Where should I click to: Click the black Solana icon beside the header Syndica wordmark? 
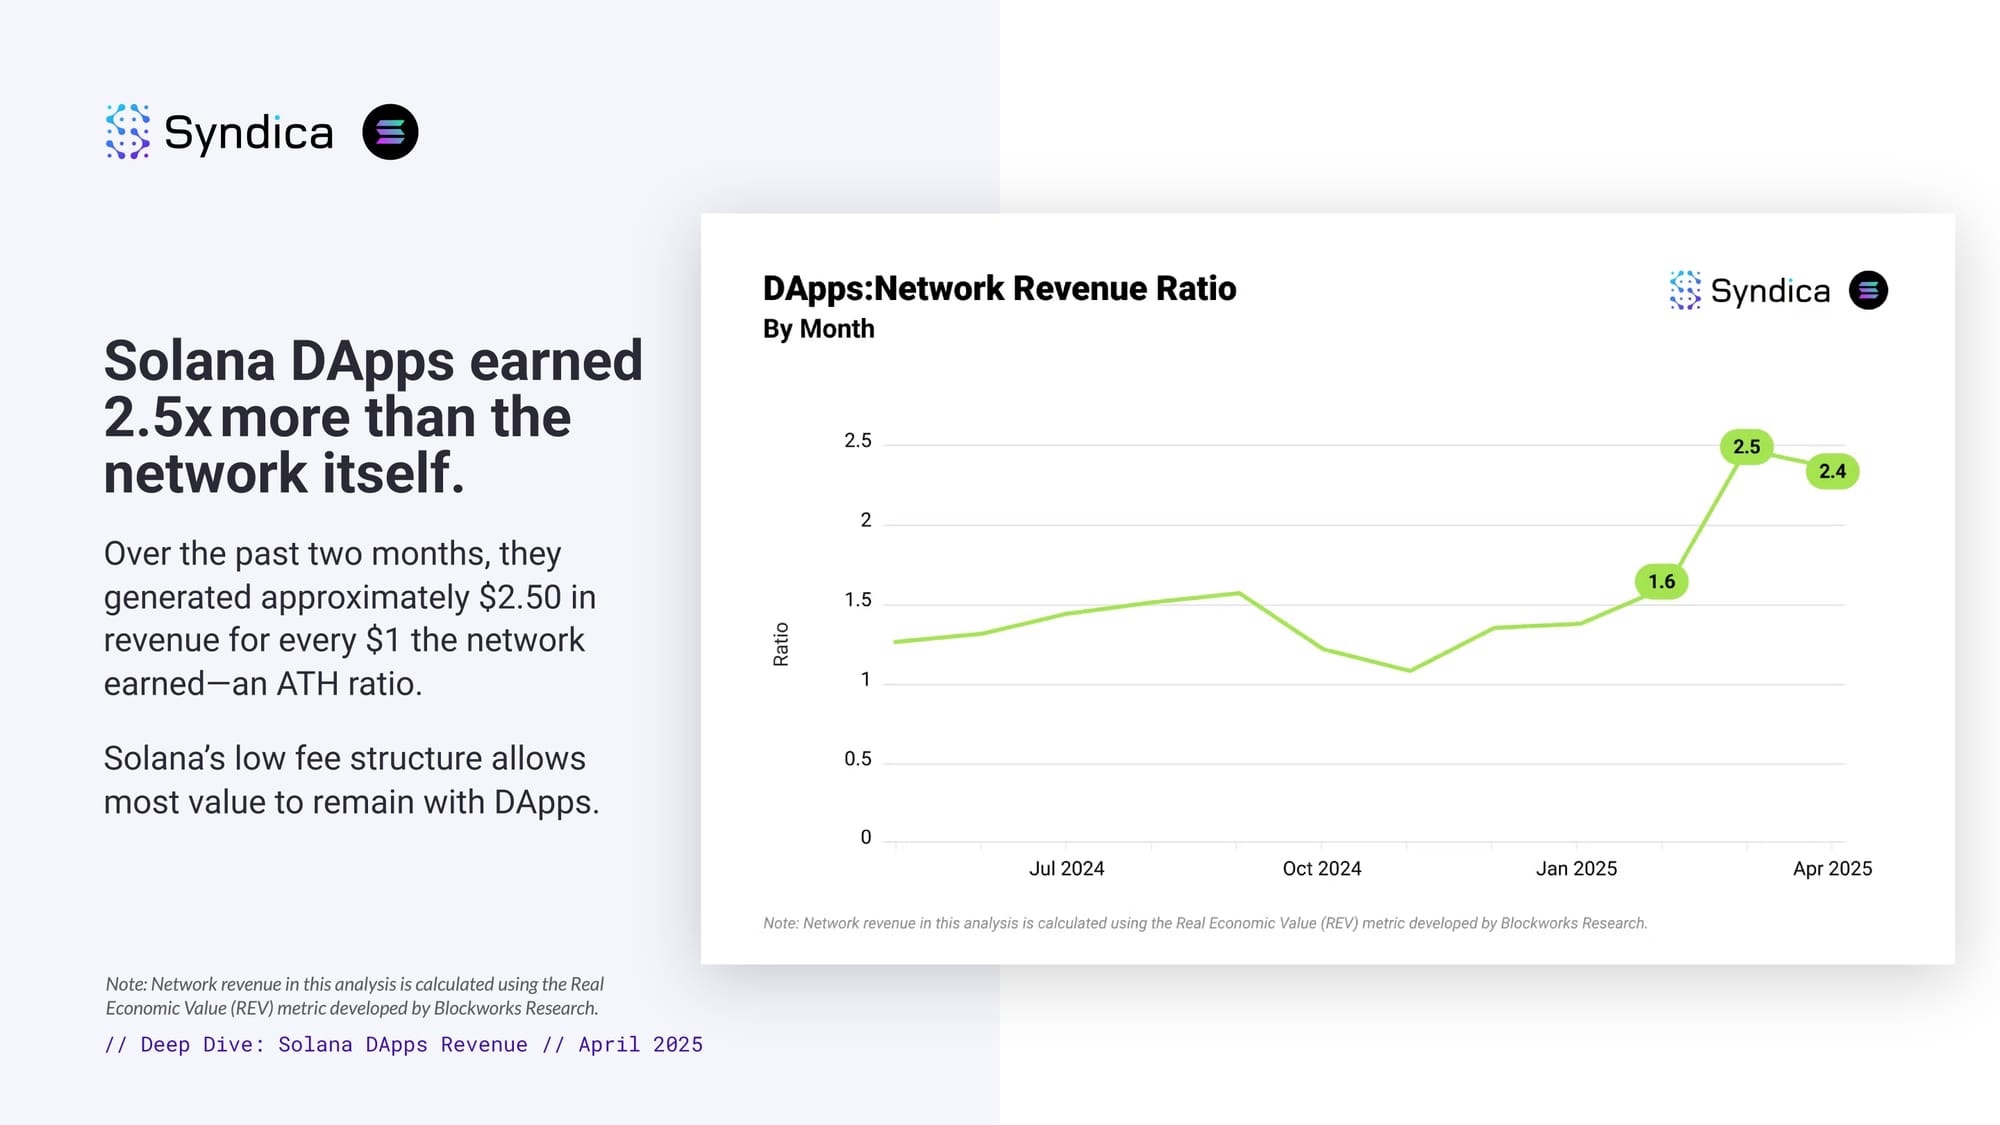click(x=390, y=132)
